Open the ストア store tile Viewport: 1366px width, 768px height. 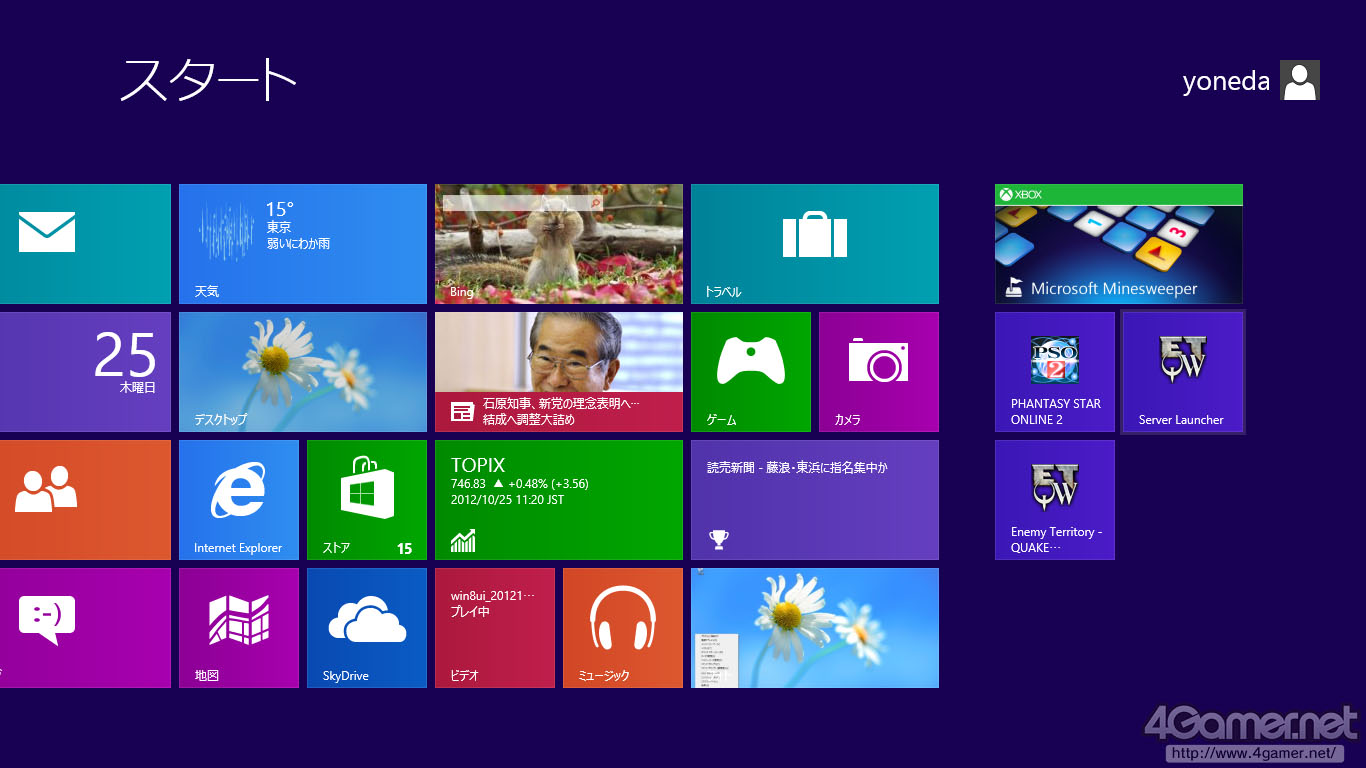pyautogui.click(x=367, y=500)
